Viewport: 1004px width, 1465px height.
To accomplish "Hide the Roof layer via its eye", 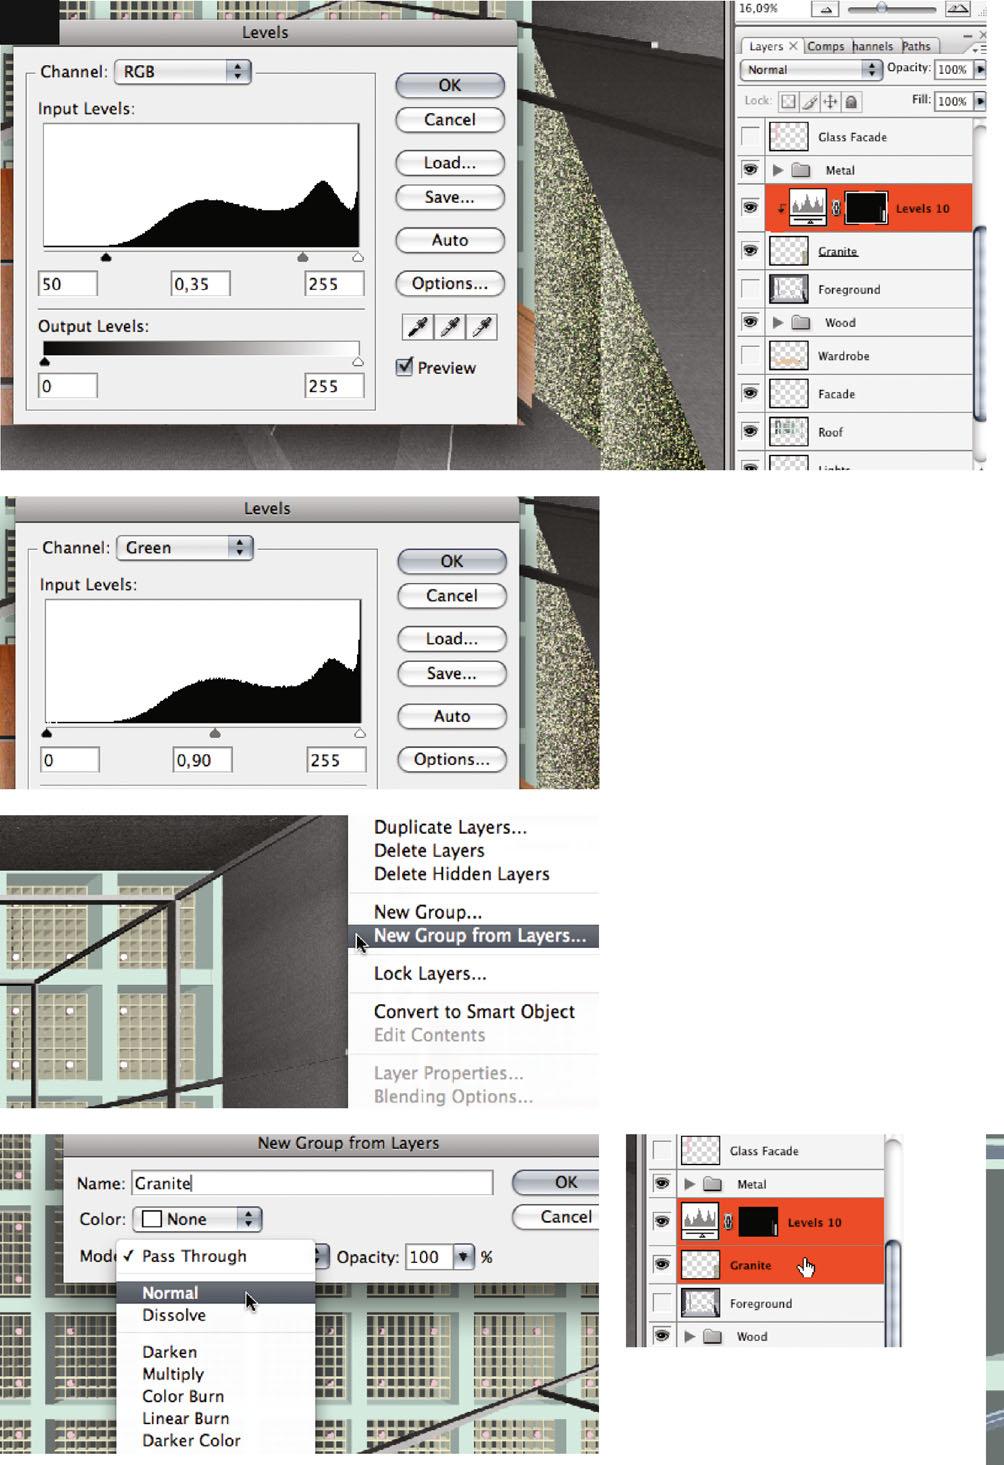I will coord(750,432).
